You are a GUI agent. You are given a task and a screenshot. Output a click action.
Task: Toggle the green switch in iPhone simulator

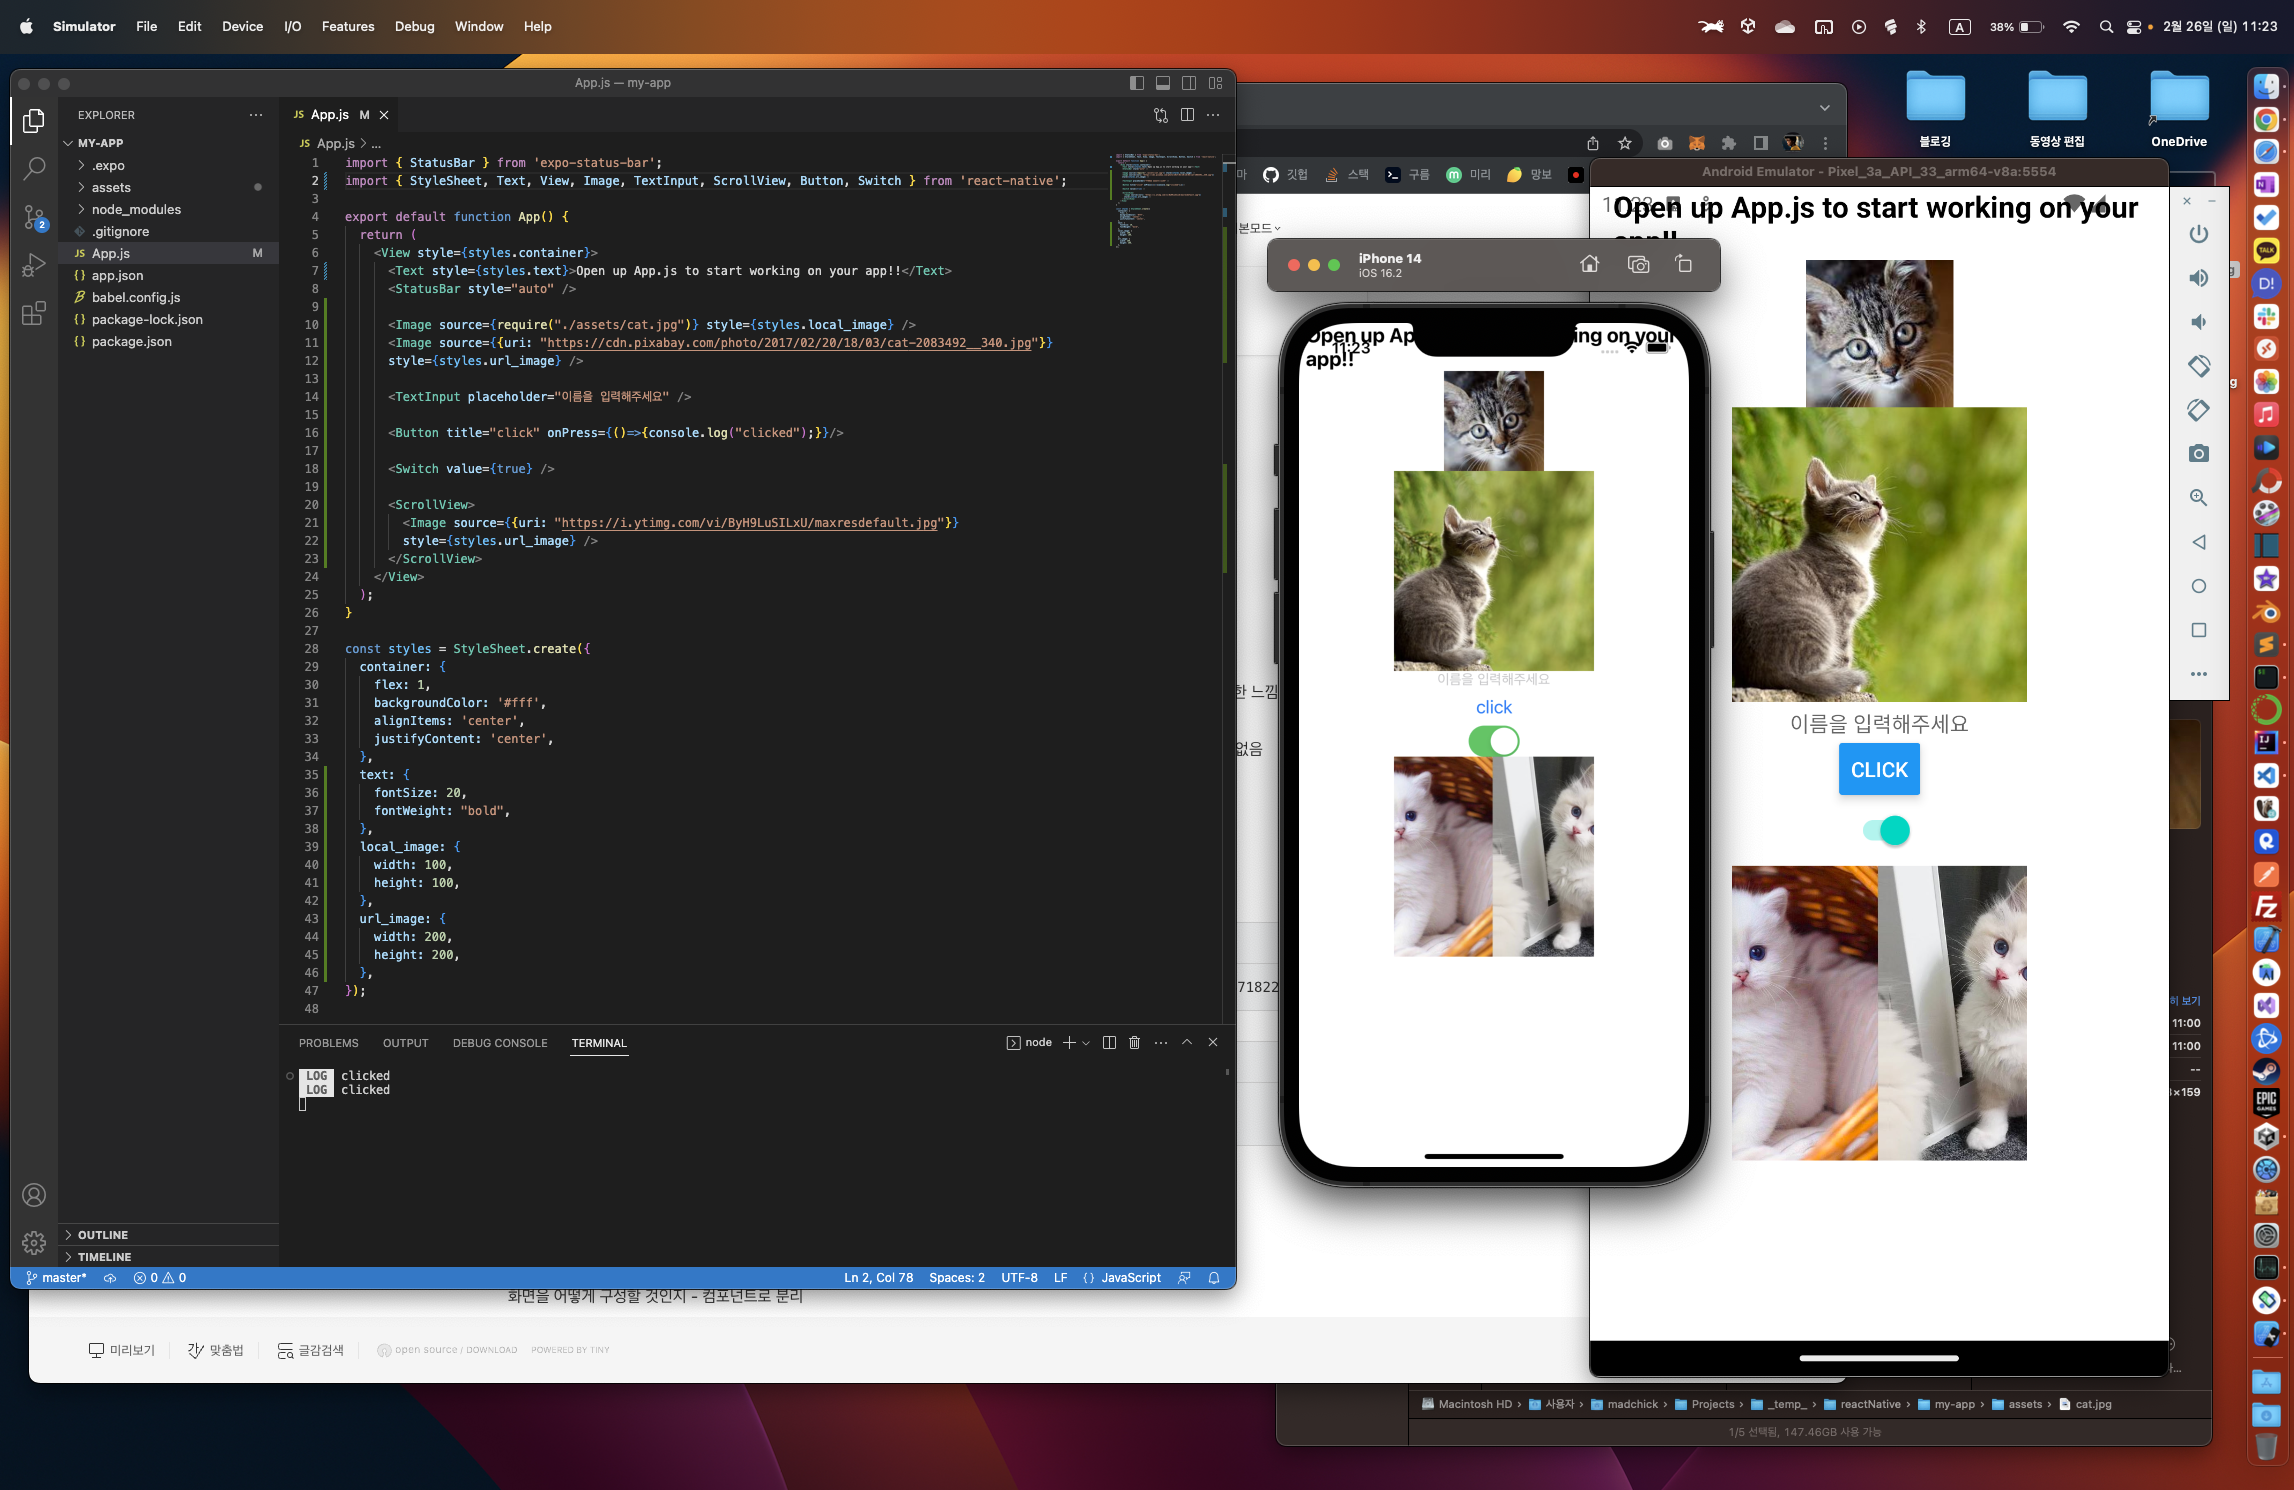pyautogui.click(x=1494, y=741)
